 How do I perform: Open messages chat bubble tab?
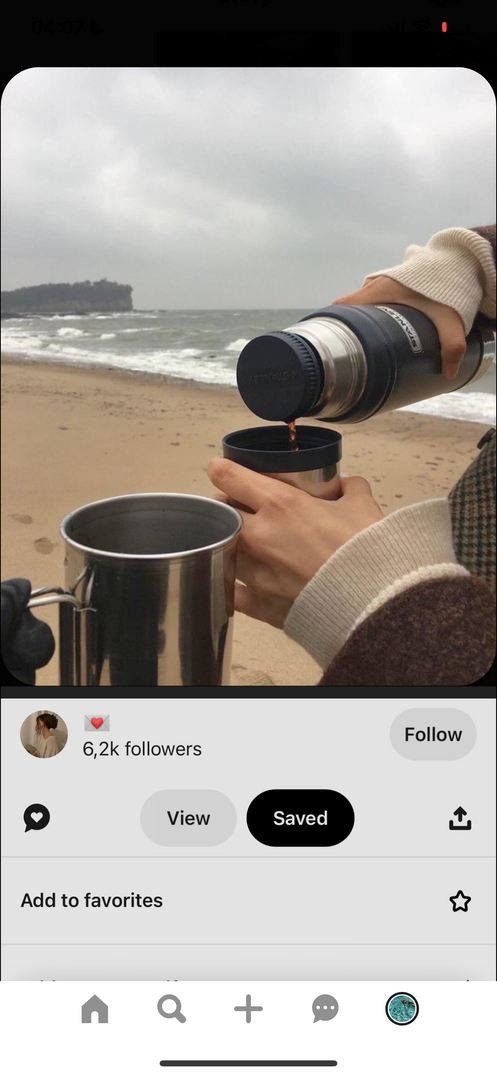325,1009
